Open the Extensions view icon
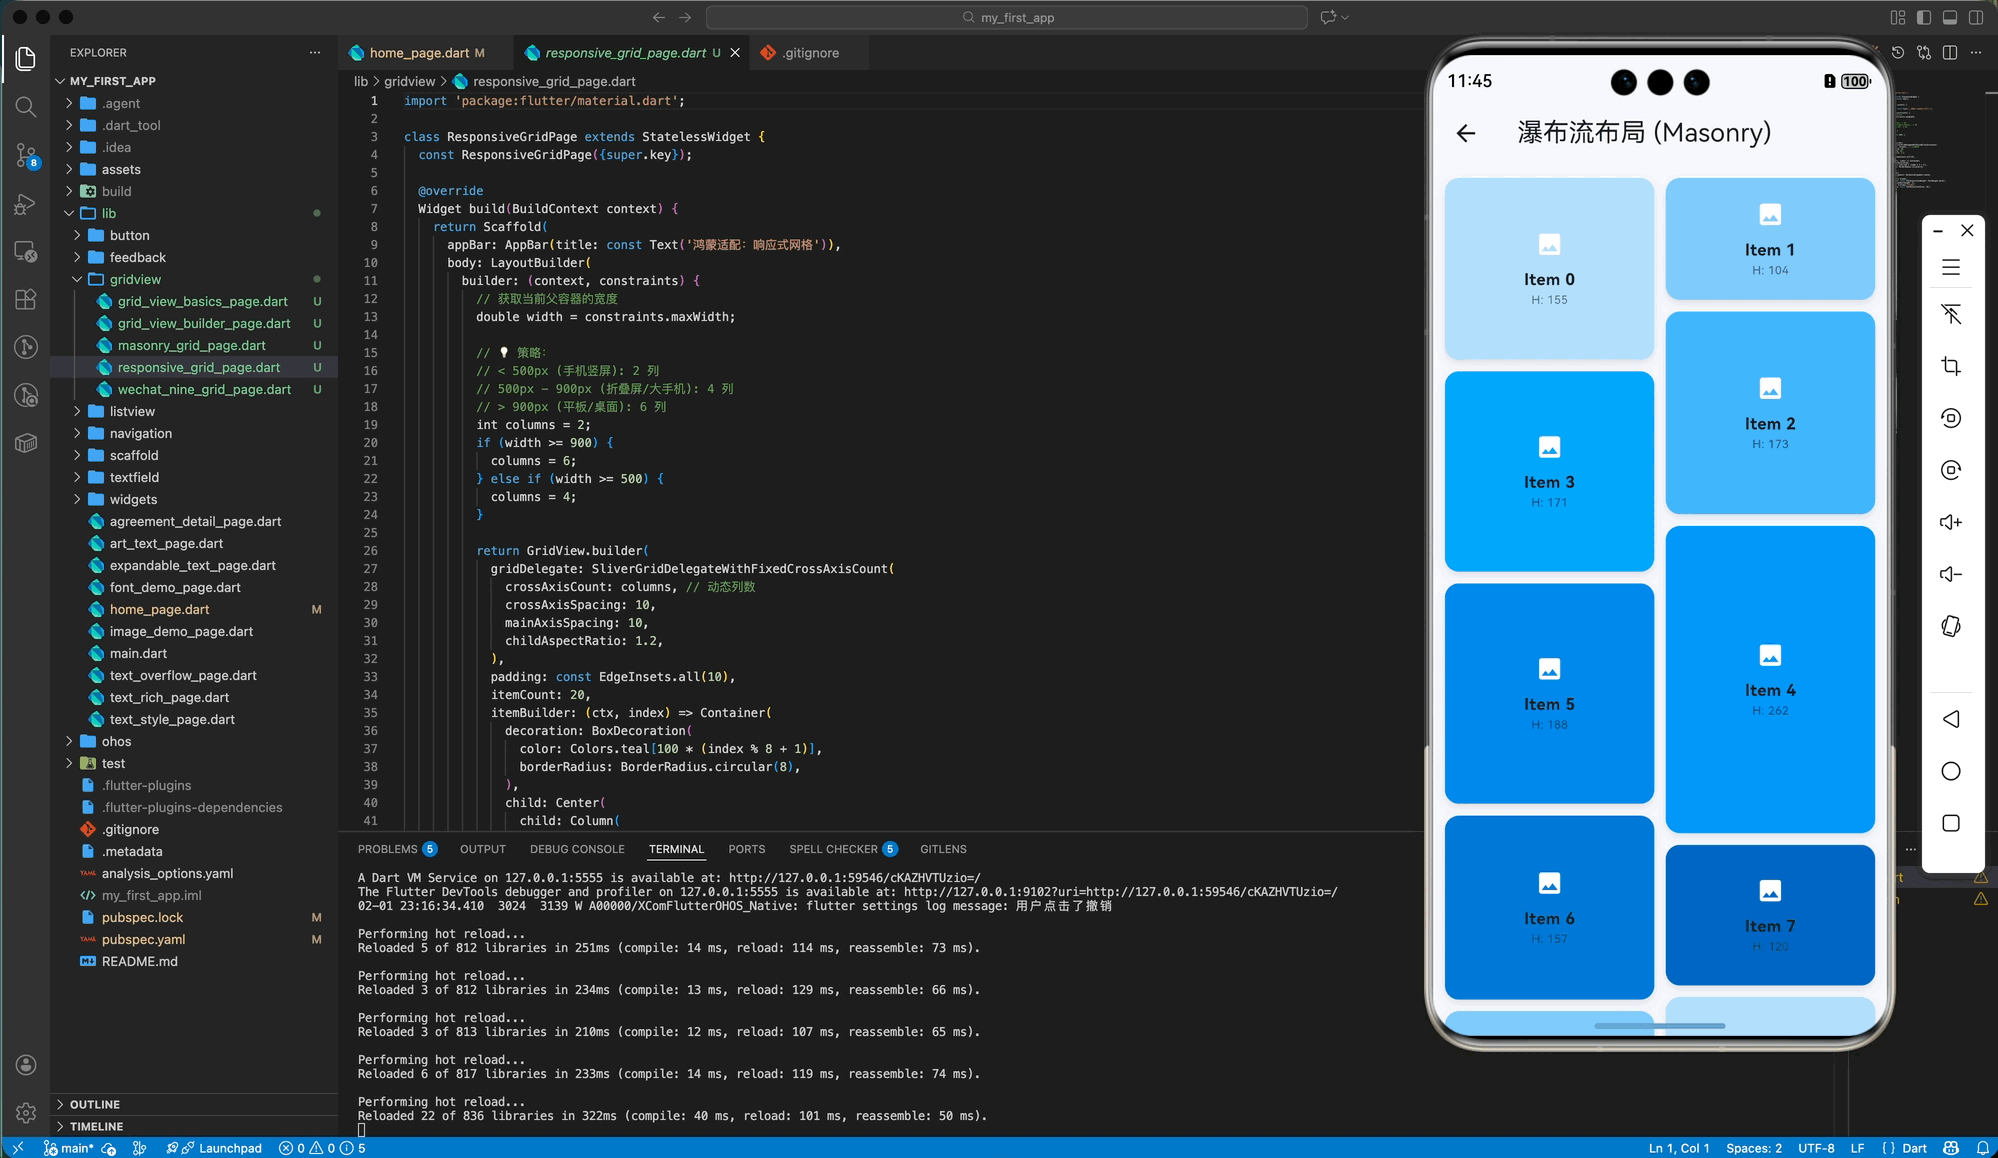Screen dimensions: 1998x1158 tap(26, 299)
